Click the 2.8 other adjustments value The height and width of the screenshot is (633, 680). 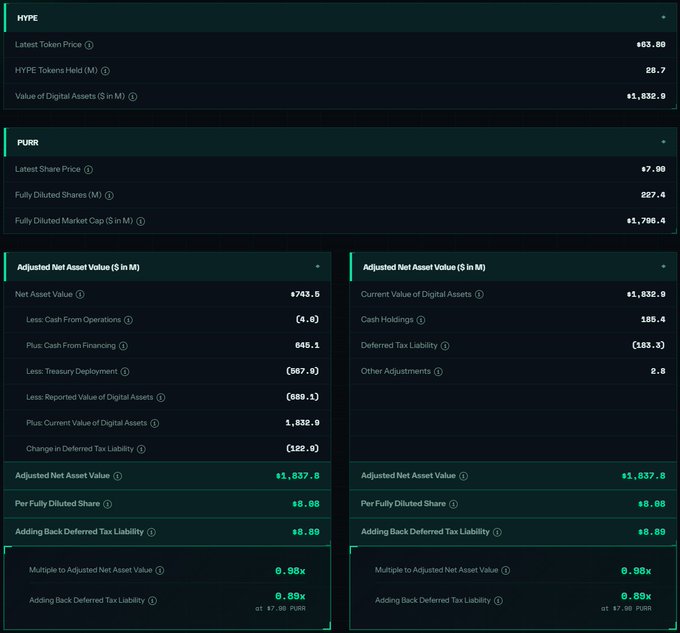[658, 371]
